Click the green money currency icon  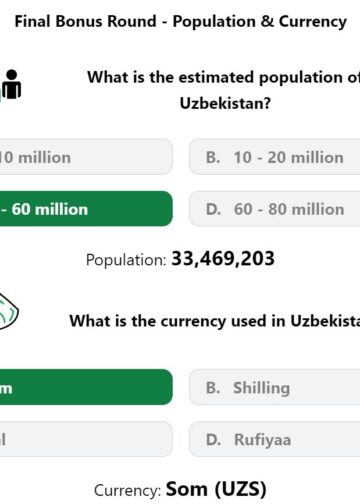[8, 311]
